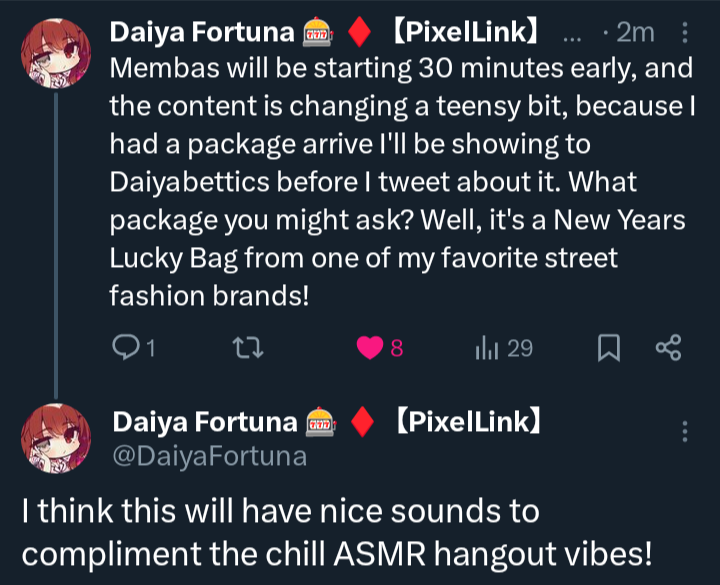This screenshot has height=585, width=720.
Task: Unlike the tweet with 8 likes
Action: tap(372, 348)
